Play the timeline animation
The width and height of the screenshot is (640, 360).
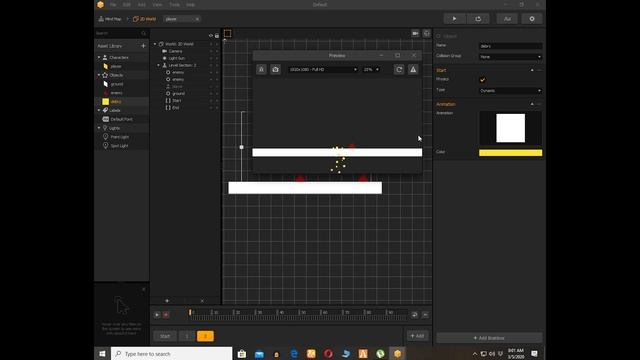(157, 315)
